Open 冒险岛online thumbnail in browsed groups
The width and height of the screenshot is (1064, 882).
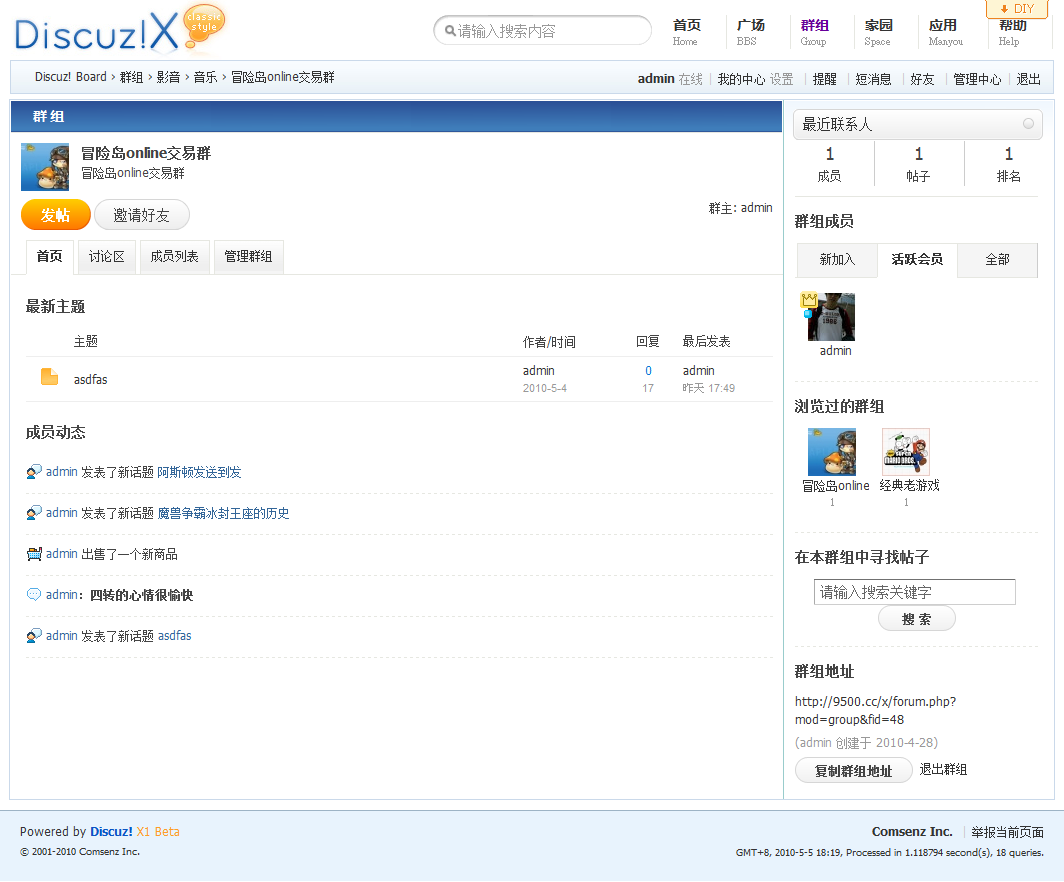(x=832, y=452)
